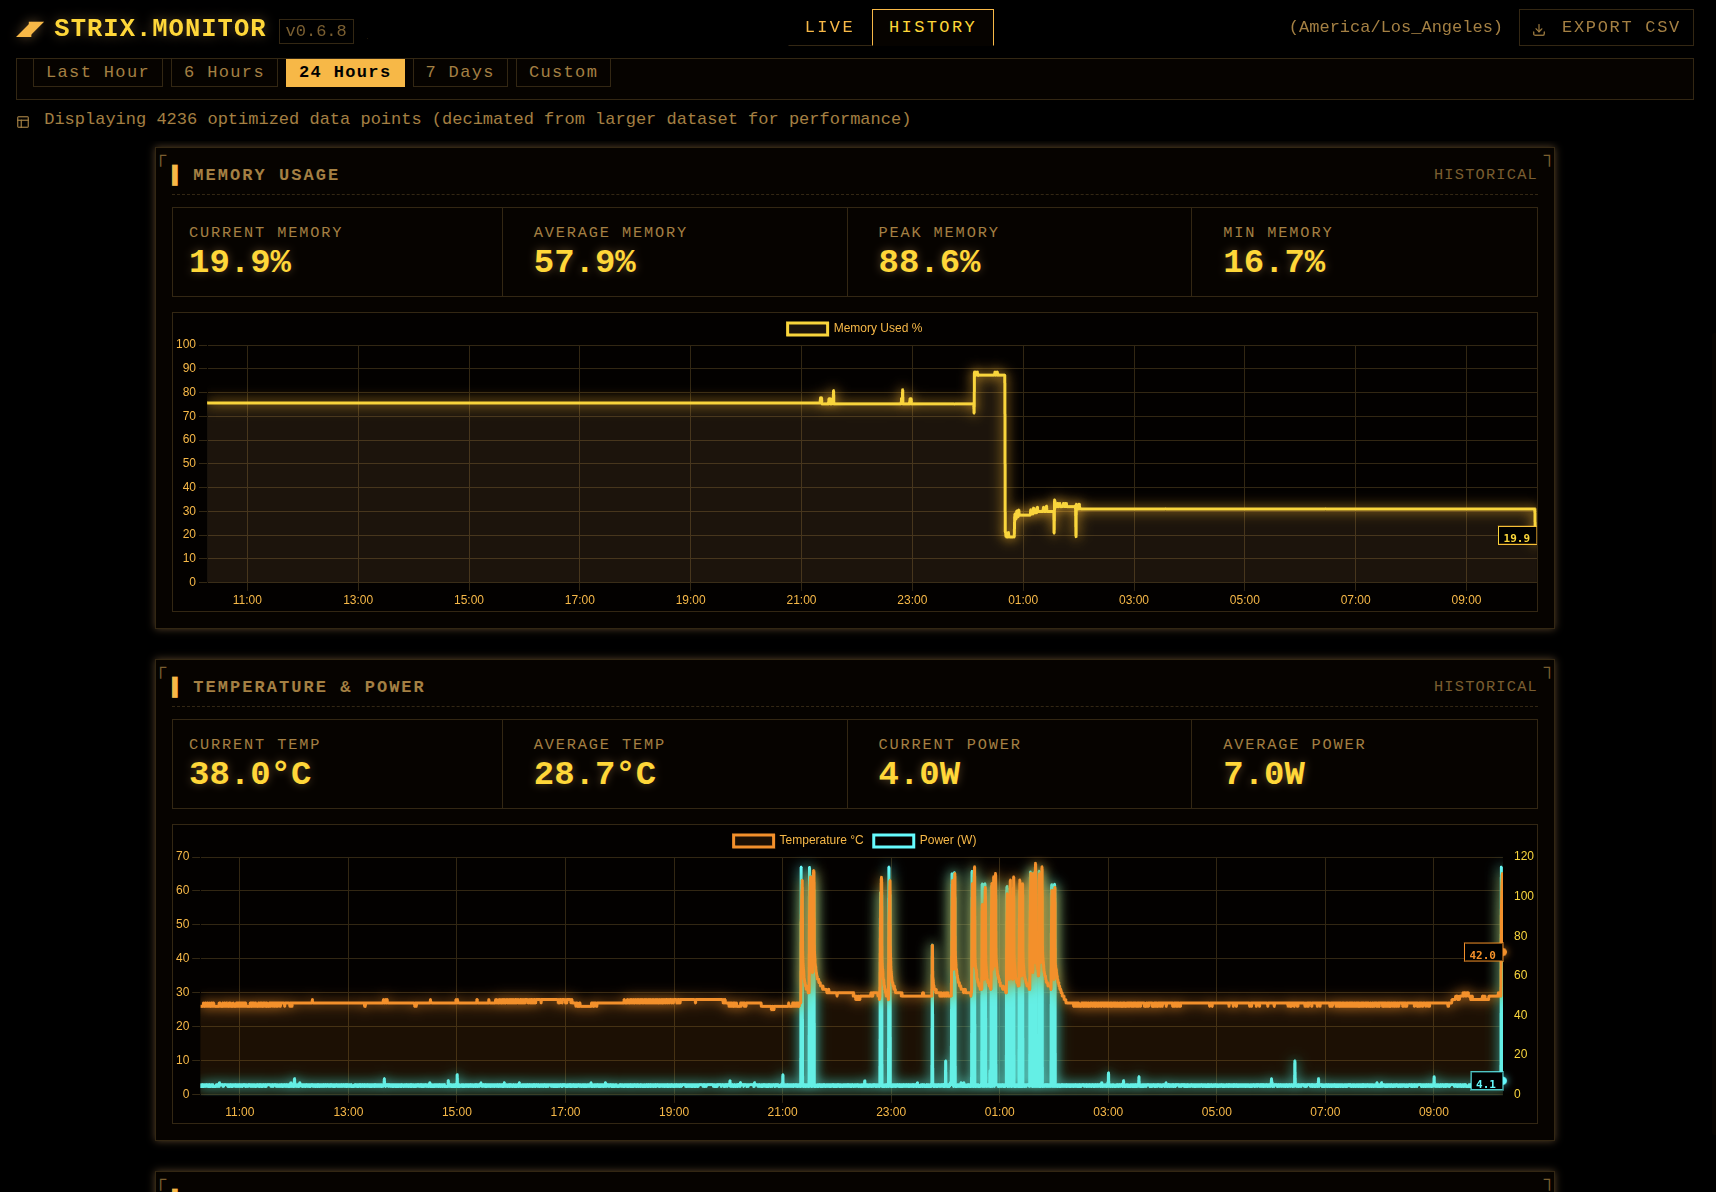1716x1192 pixels.
Task: Select the Last Hour range
Action: point(98,72)
